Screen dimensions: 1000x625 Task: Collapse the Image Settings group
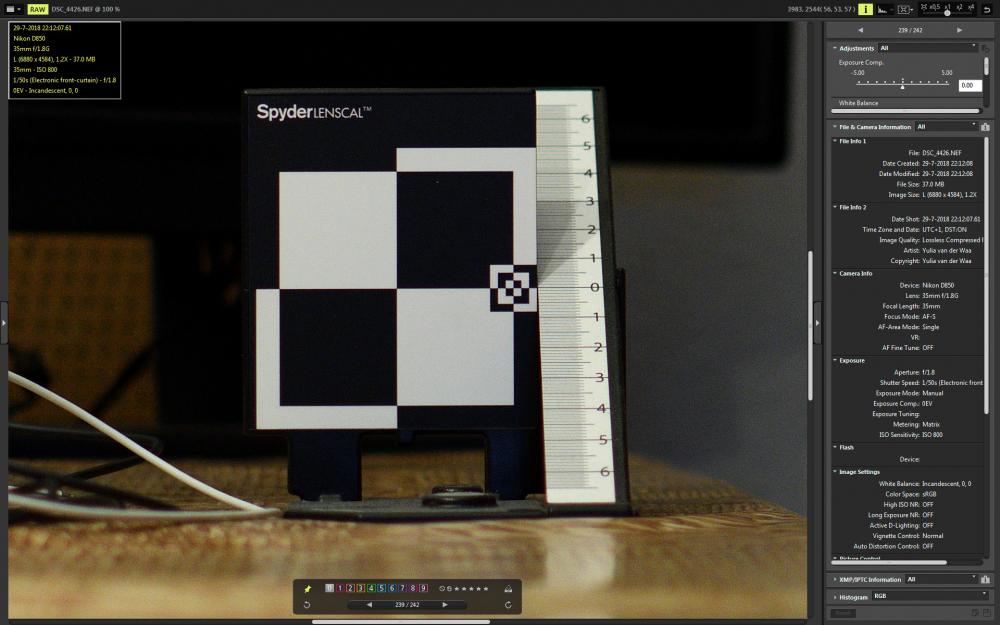click(835, 472)
